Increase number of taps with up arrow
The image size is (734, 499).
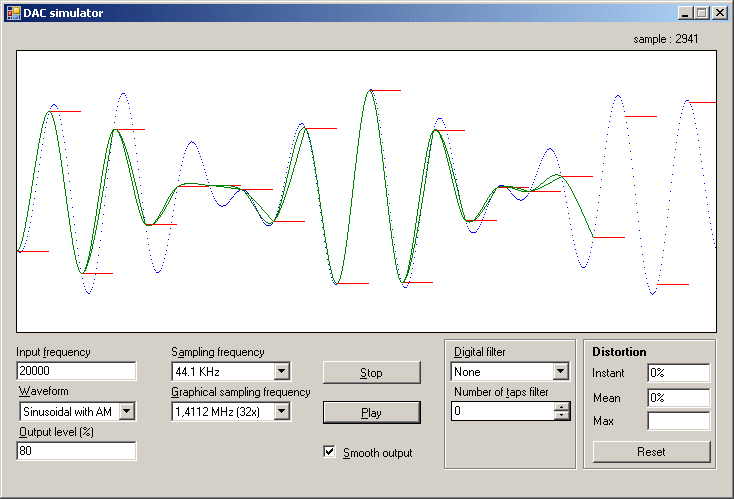click(561, 406)
